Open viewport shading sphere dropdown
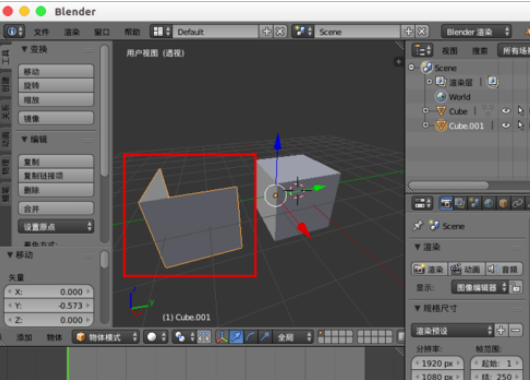The width and height of the screenshot is (530, 380). tap(155, 337)
